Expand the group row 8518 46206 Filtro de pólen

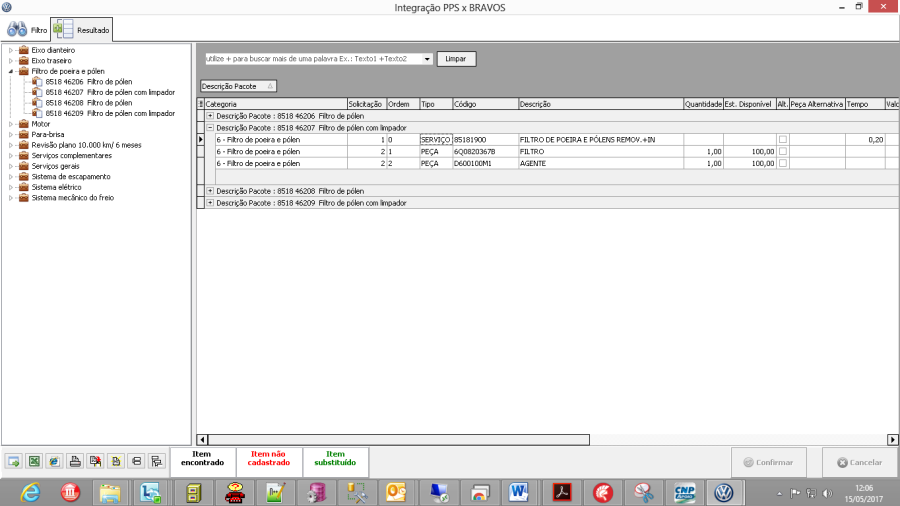pyautogui.click(x=210, y=116)
